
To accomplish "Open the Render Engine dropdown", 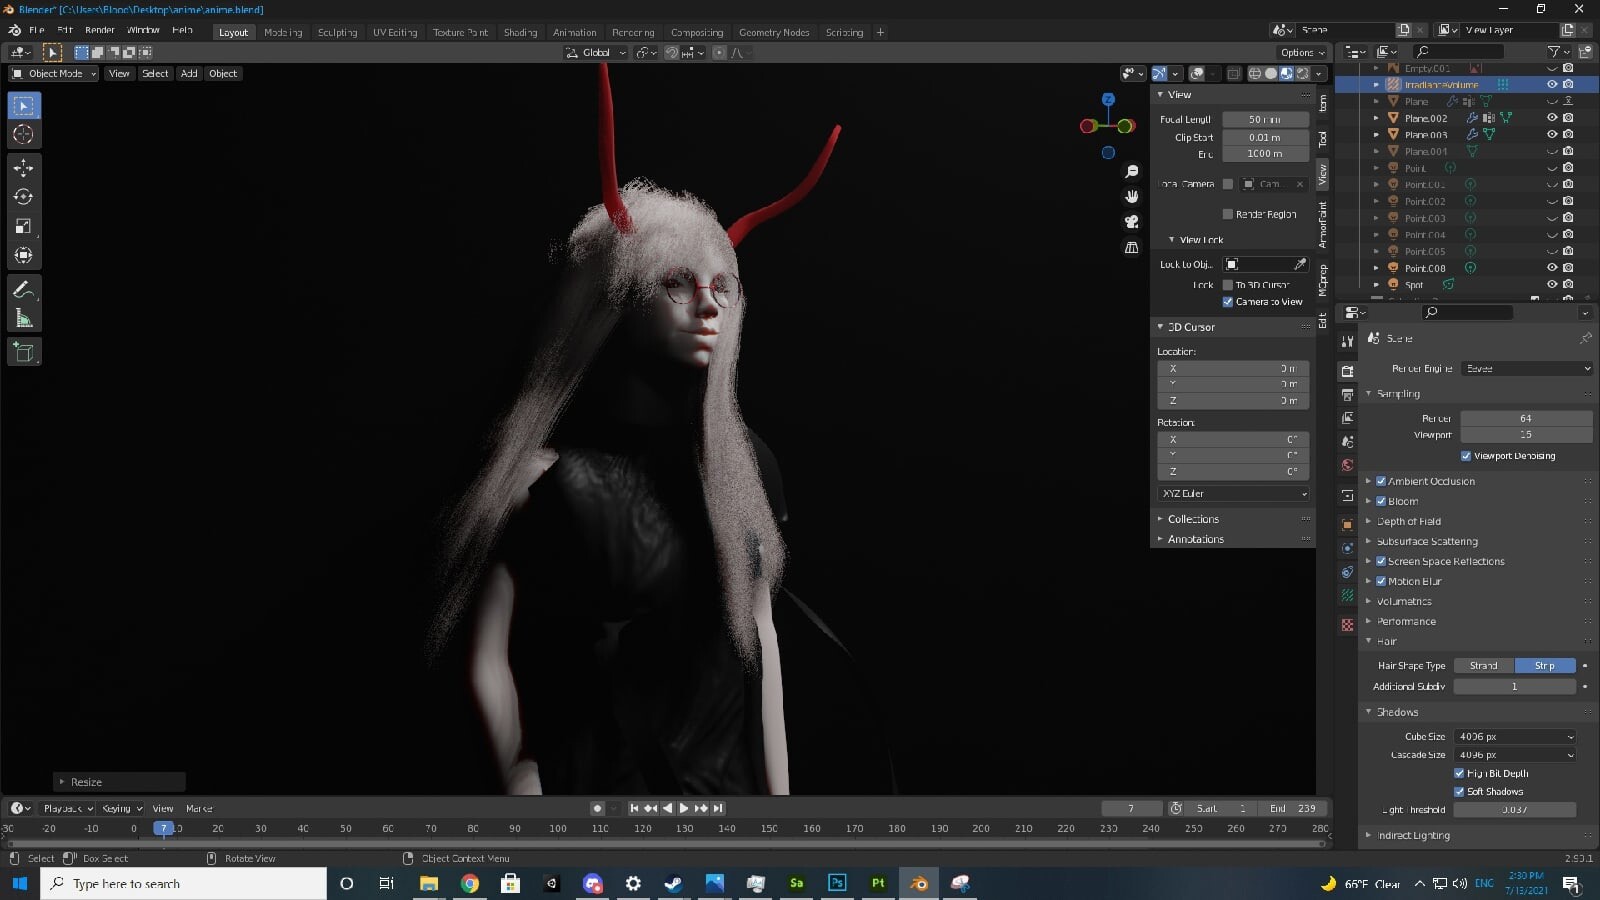I will point(1526,369).
